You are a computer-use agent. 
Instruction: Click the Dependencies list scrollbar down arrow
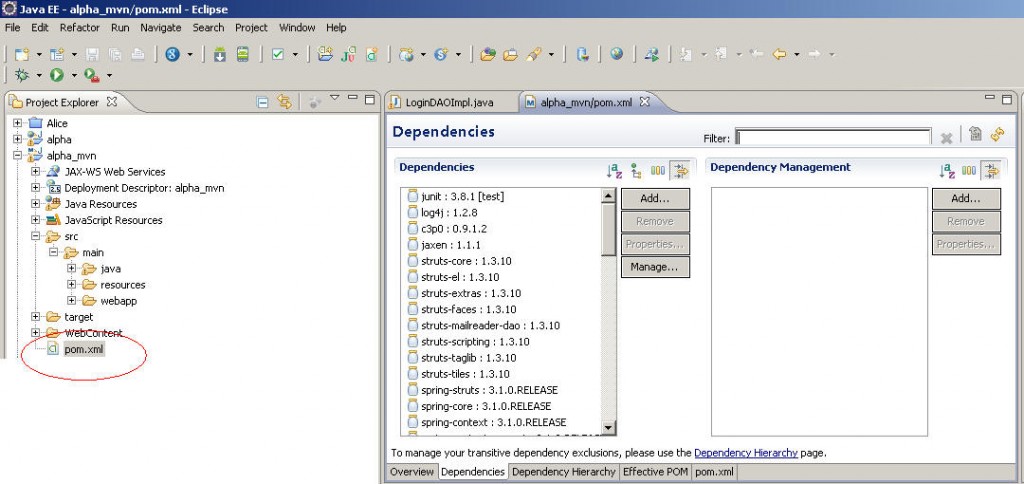point(608,428)
